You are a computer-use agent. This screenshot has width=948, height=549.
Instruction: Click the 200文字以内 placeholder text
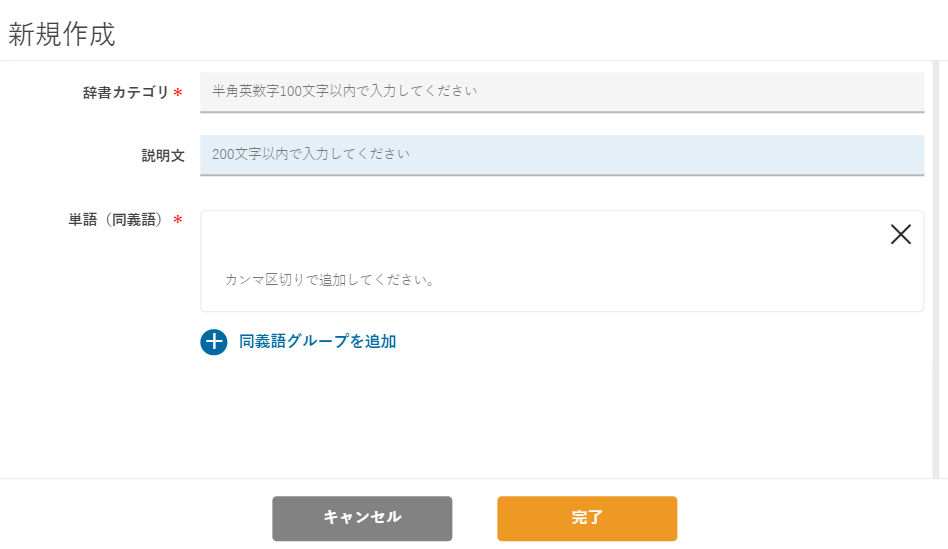coord(311,154)
